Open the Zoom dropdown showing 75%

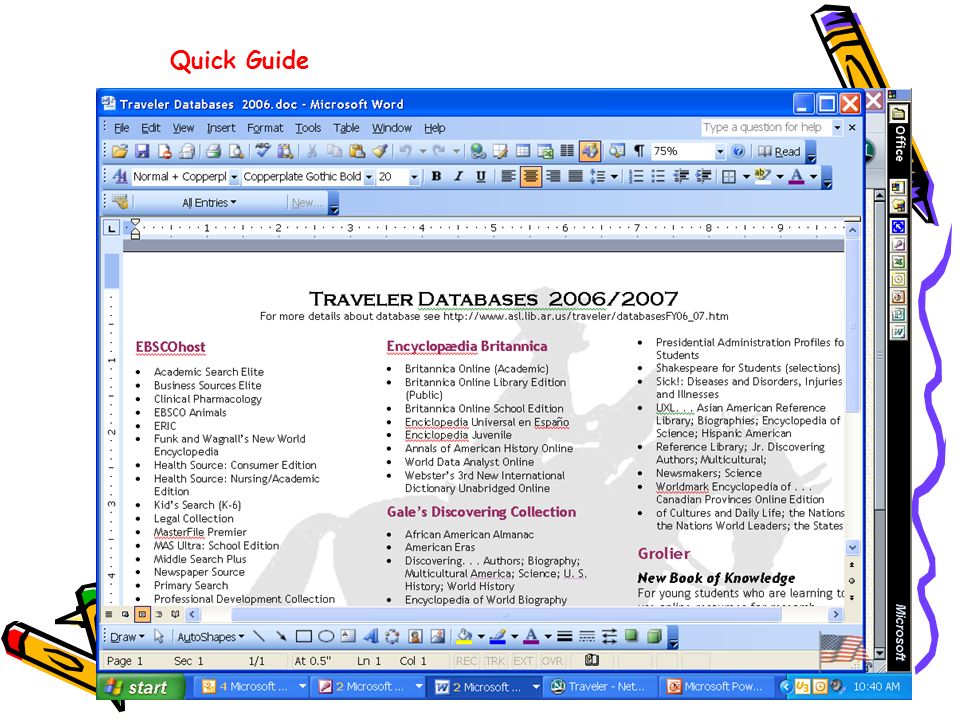[720, 151]
